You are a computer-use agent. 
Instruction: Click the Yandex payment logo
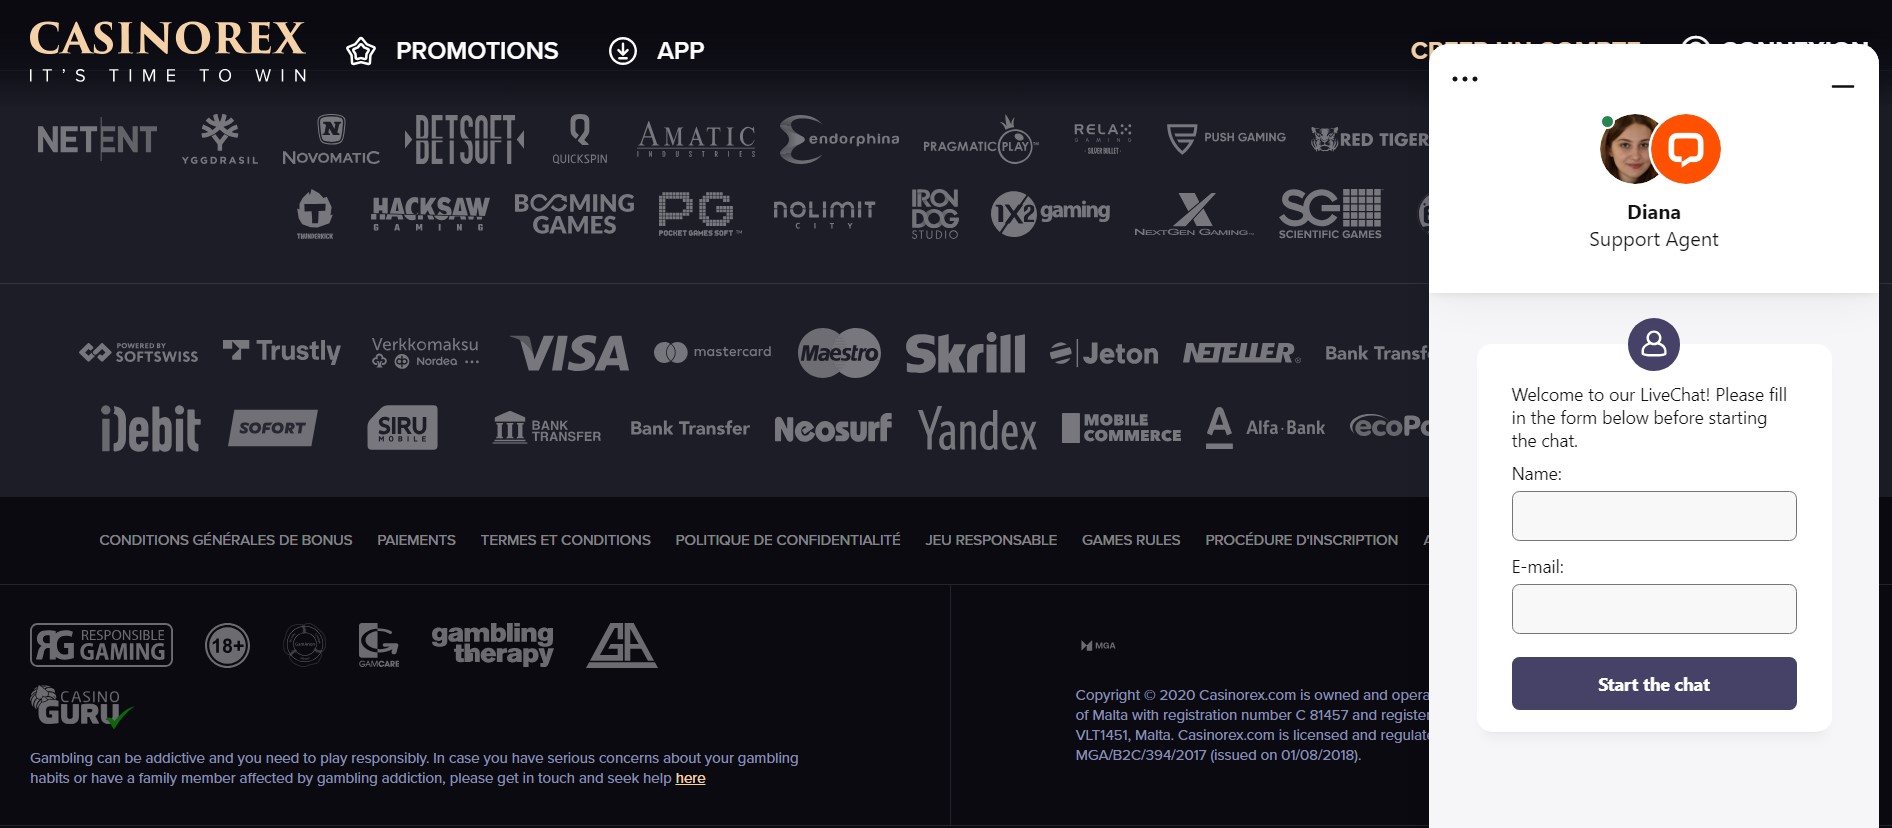coord(977,429)
